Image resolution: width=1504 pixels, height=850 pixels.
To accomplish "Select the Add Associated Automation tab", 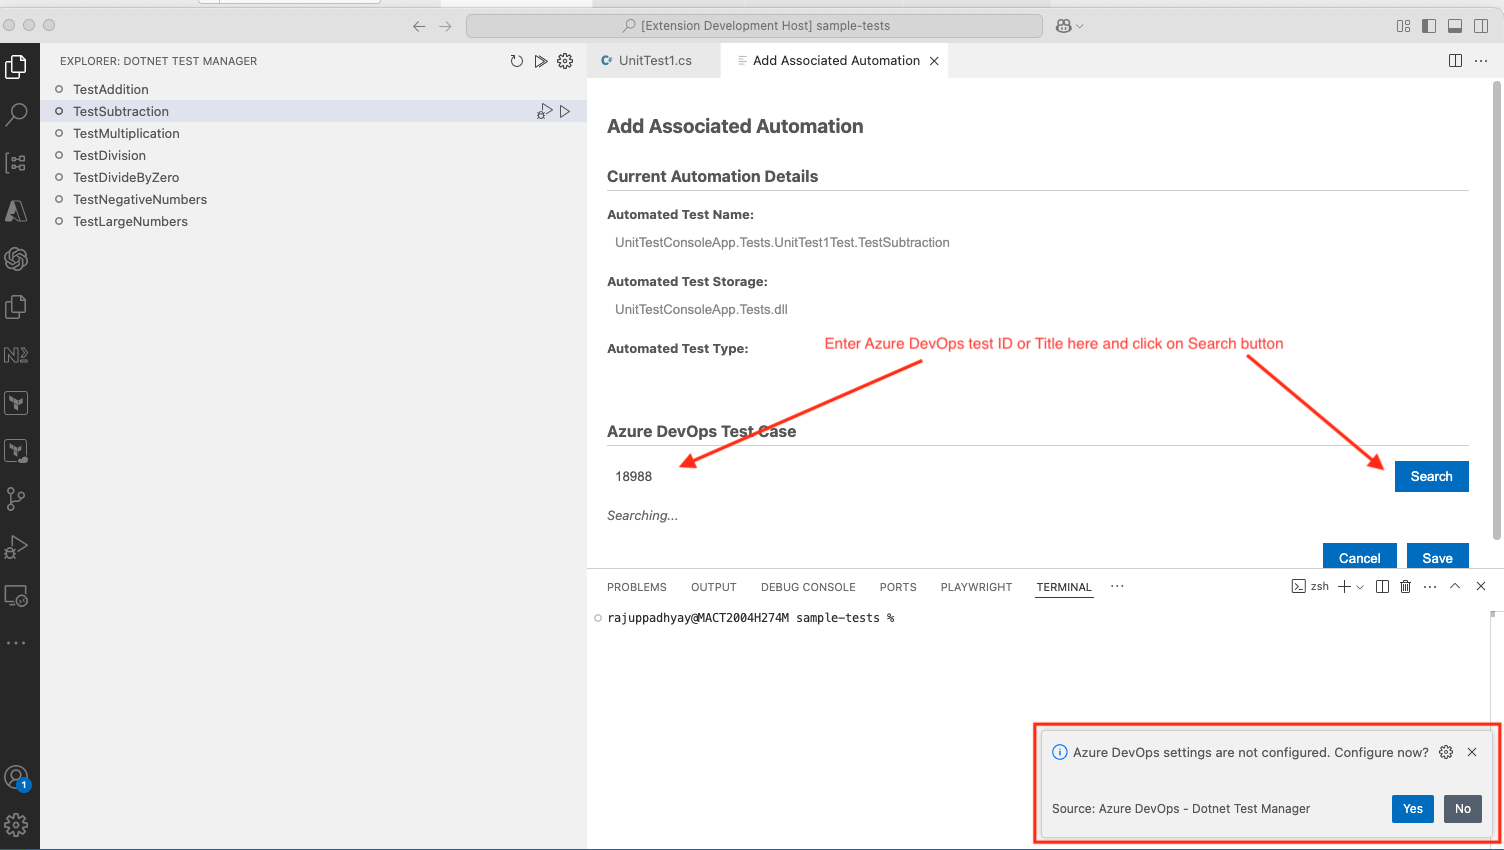I will coord(836,61).
